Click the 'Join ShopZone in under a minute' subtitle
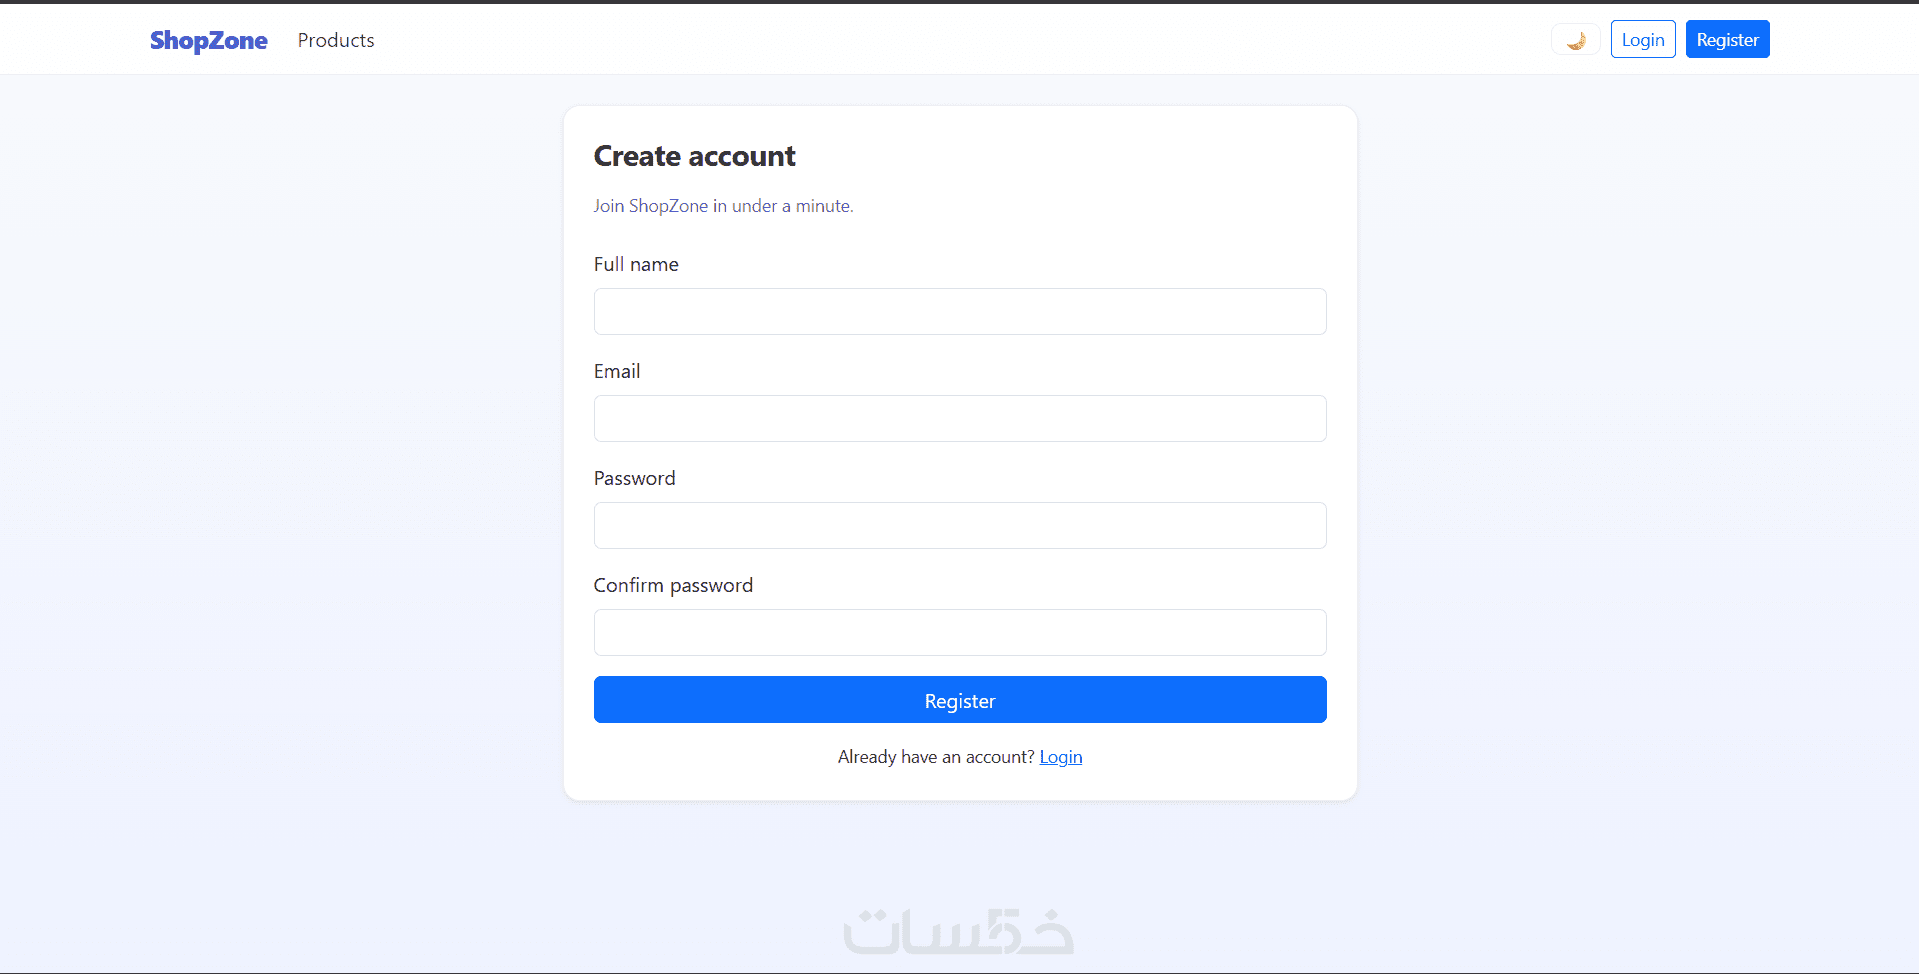This screenshot has width=1919, height=974. pos(723,206)
